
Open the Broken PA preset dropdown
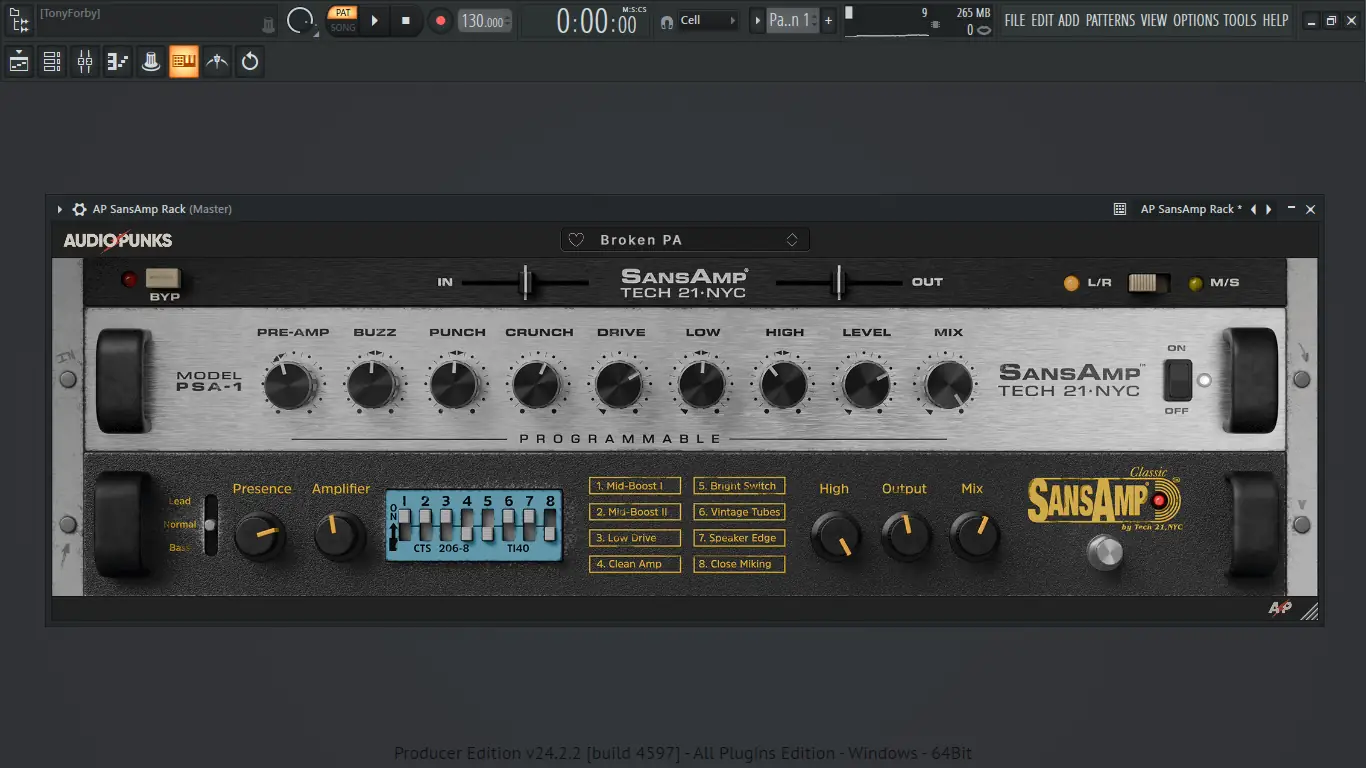[x=685, y=240]
